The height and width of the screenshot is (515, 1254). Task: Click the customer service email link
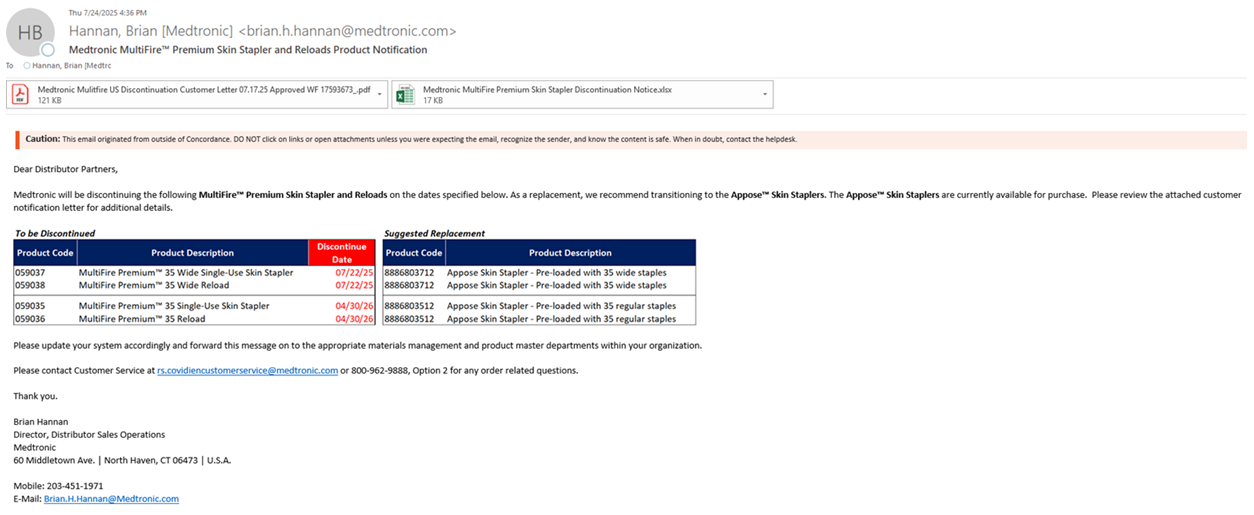[x=247, y=370]
